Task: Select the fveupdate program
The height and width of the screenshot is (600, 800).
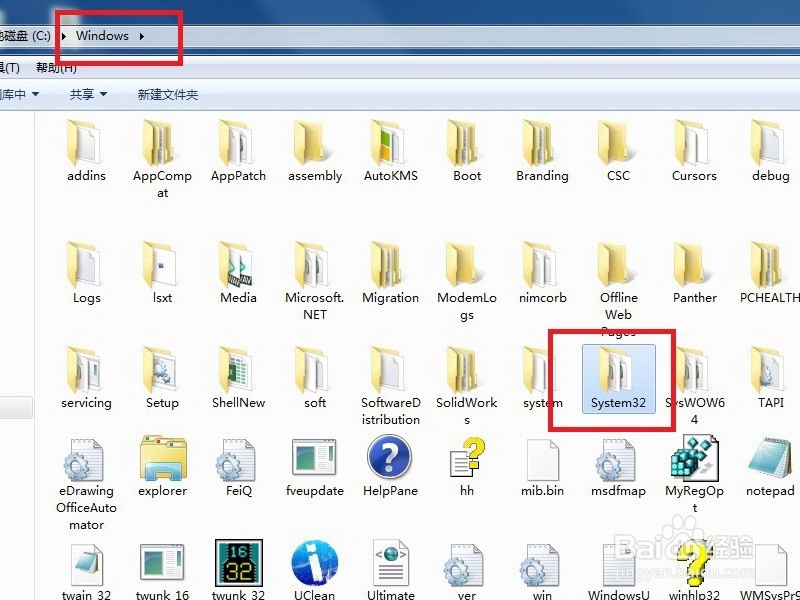Action: (315, 466)
